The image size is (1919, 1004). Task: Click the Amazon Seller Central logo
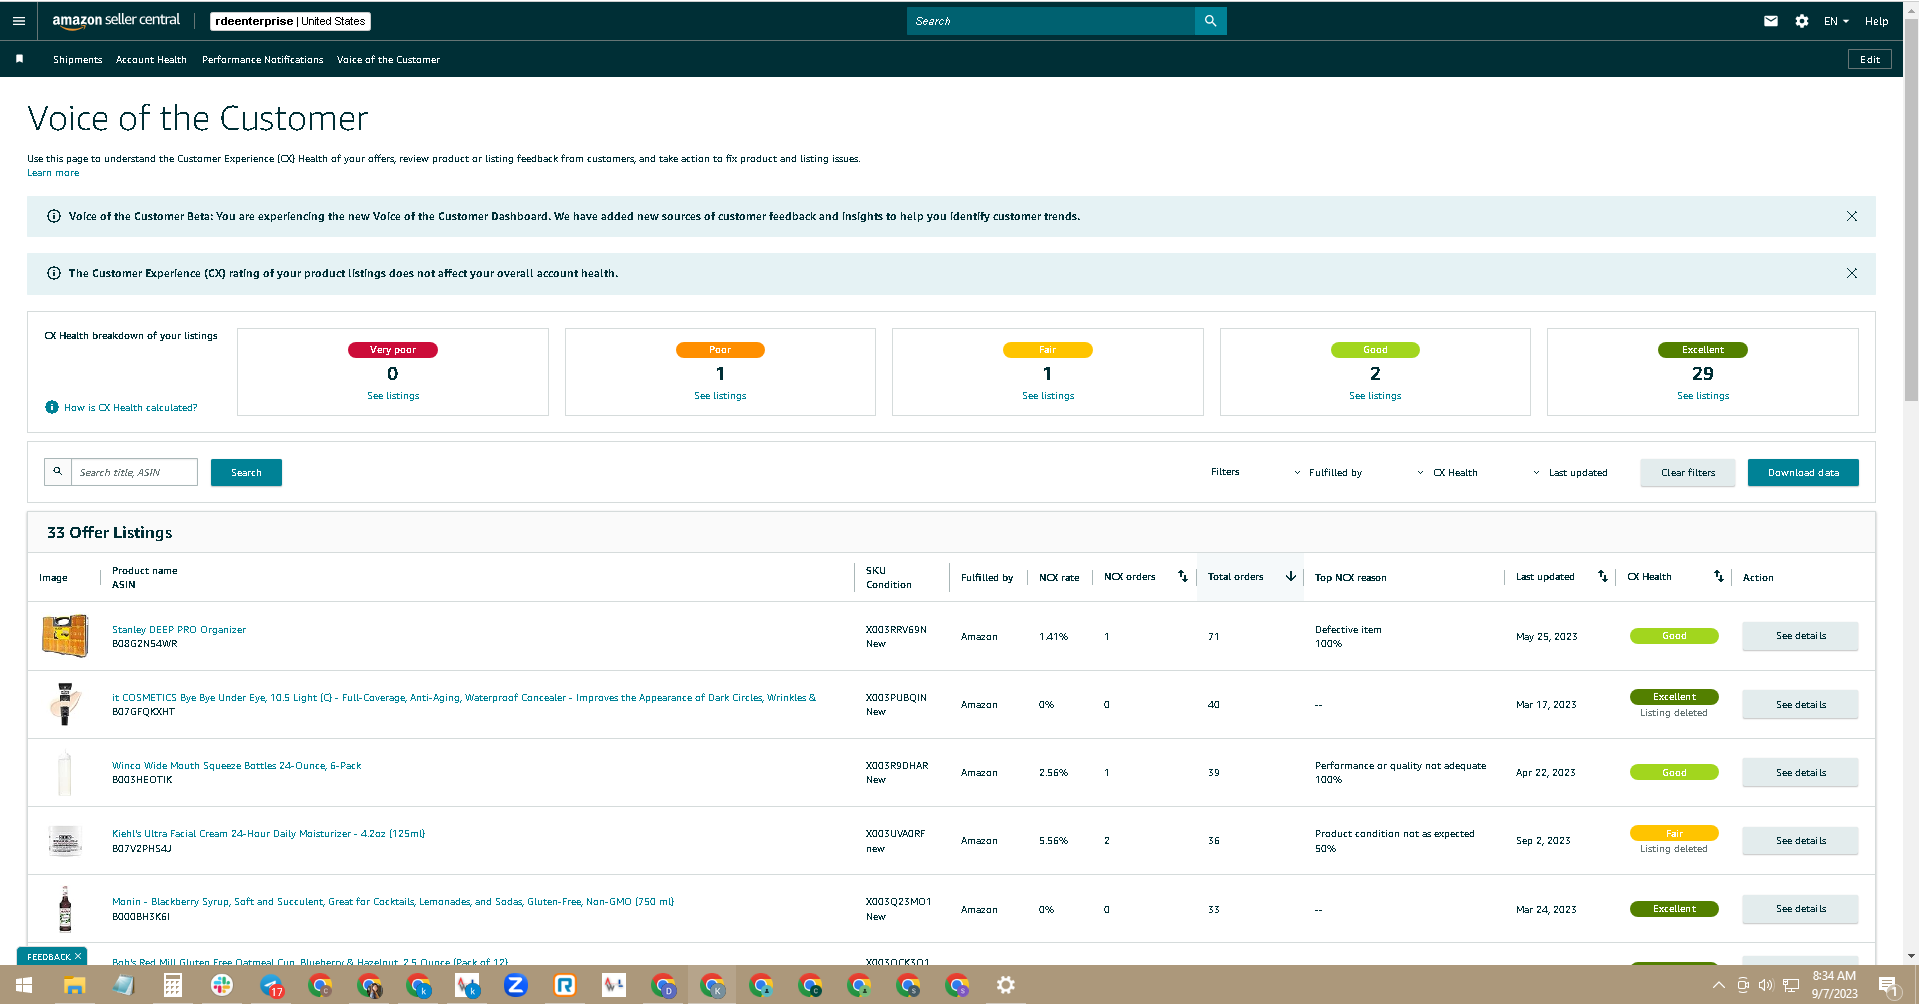click(x=116, y=21)
